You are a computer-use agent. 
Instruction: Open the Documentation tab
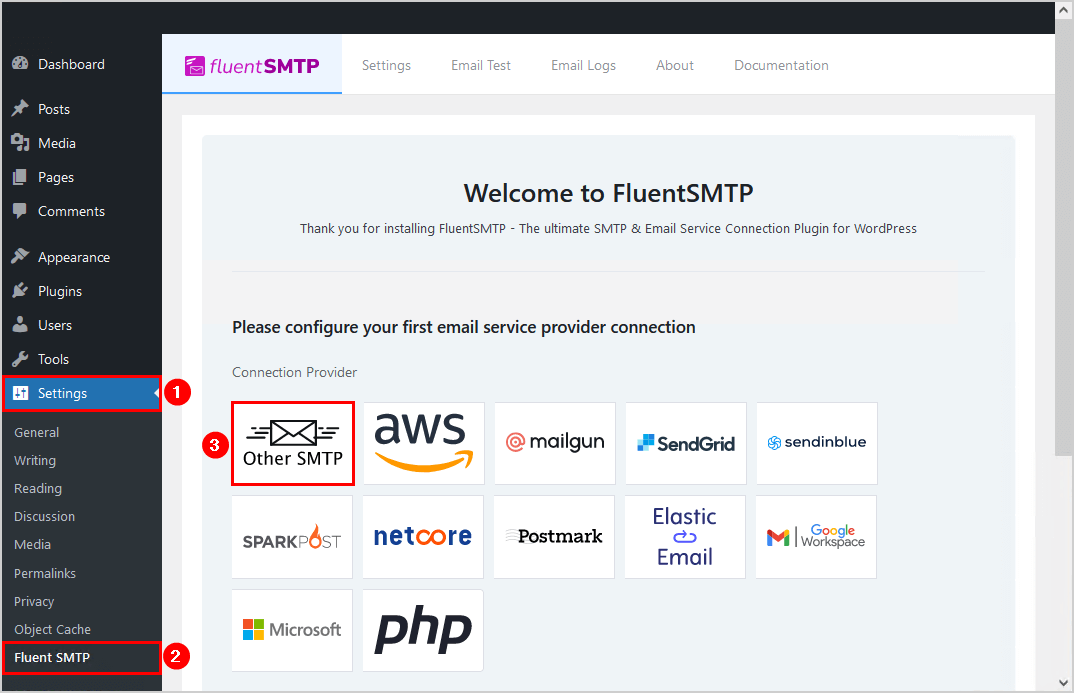tap(782, 65)
